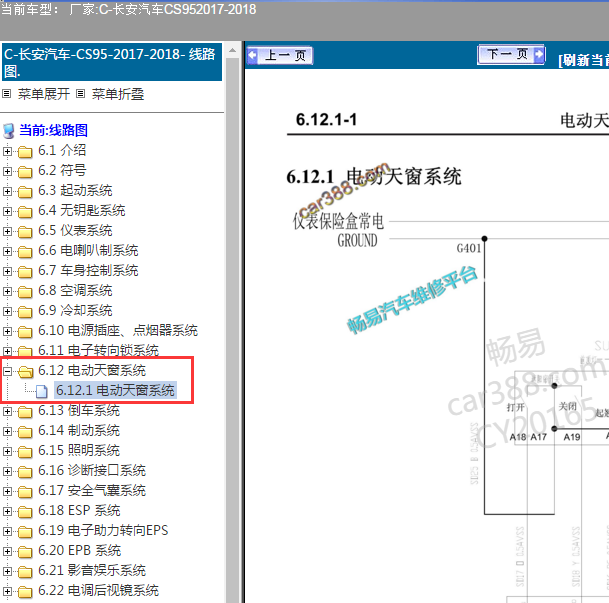Screen dimensions: 609x603
Task: Go to next page with 下一页
Action: [511, 54]
